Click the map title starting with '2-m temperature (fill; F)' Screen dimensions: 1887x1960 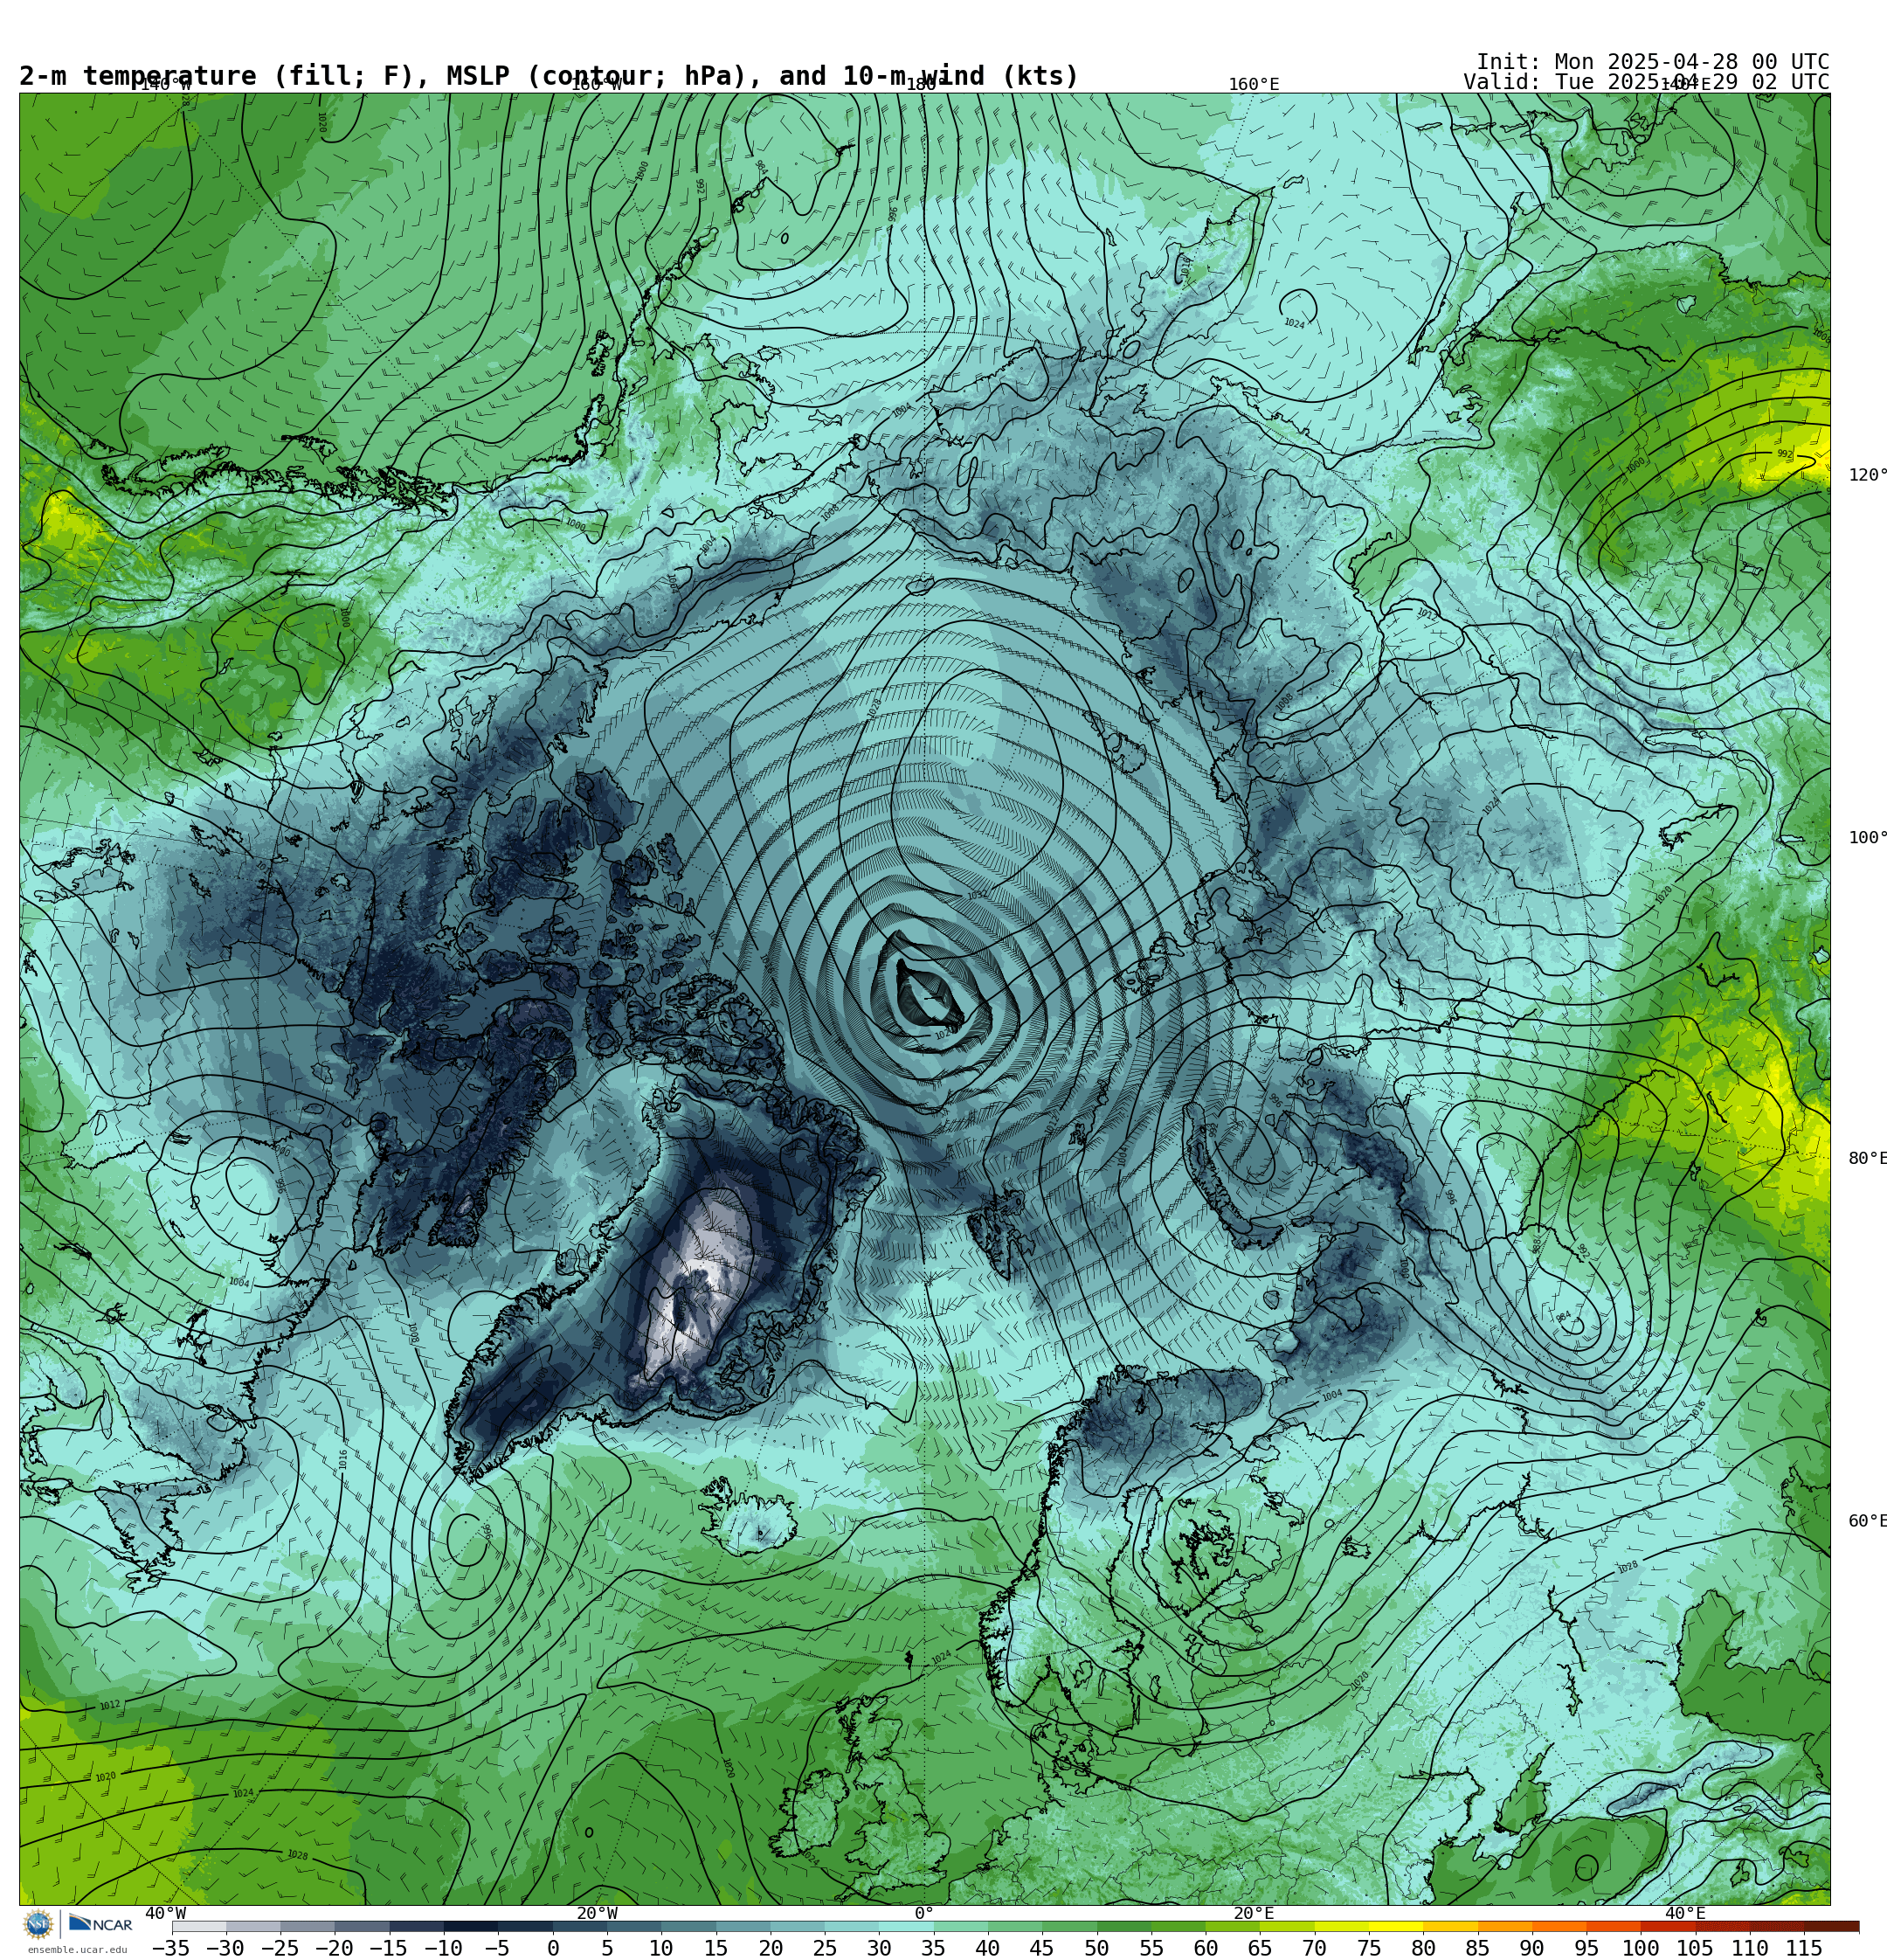(x=549, y=76)
